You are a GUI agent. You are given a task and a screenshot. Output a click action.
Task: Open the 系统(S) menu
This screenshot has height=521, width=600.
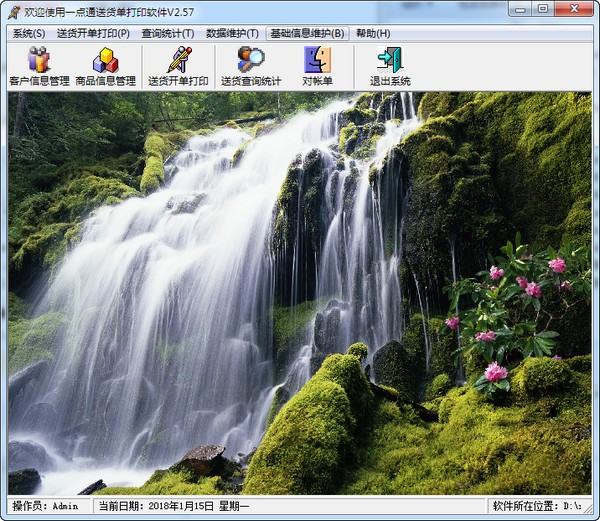tap(28, 33)
